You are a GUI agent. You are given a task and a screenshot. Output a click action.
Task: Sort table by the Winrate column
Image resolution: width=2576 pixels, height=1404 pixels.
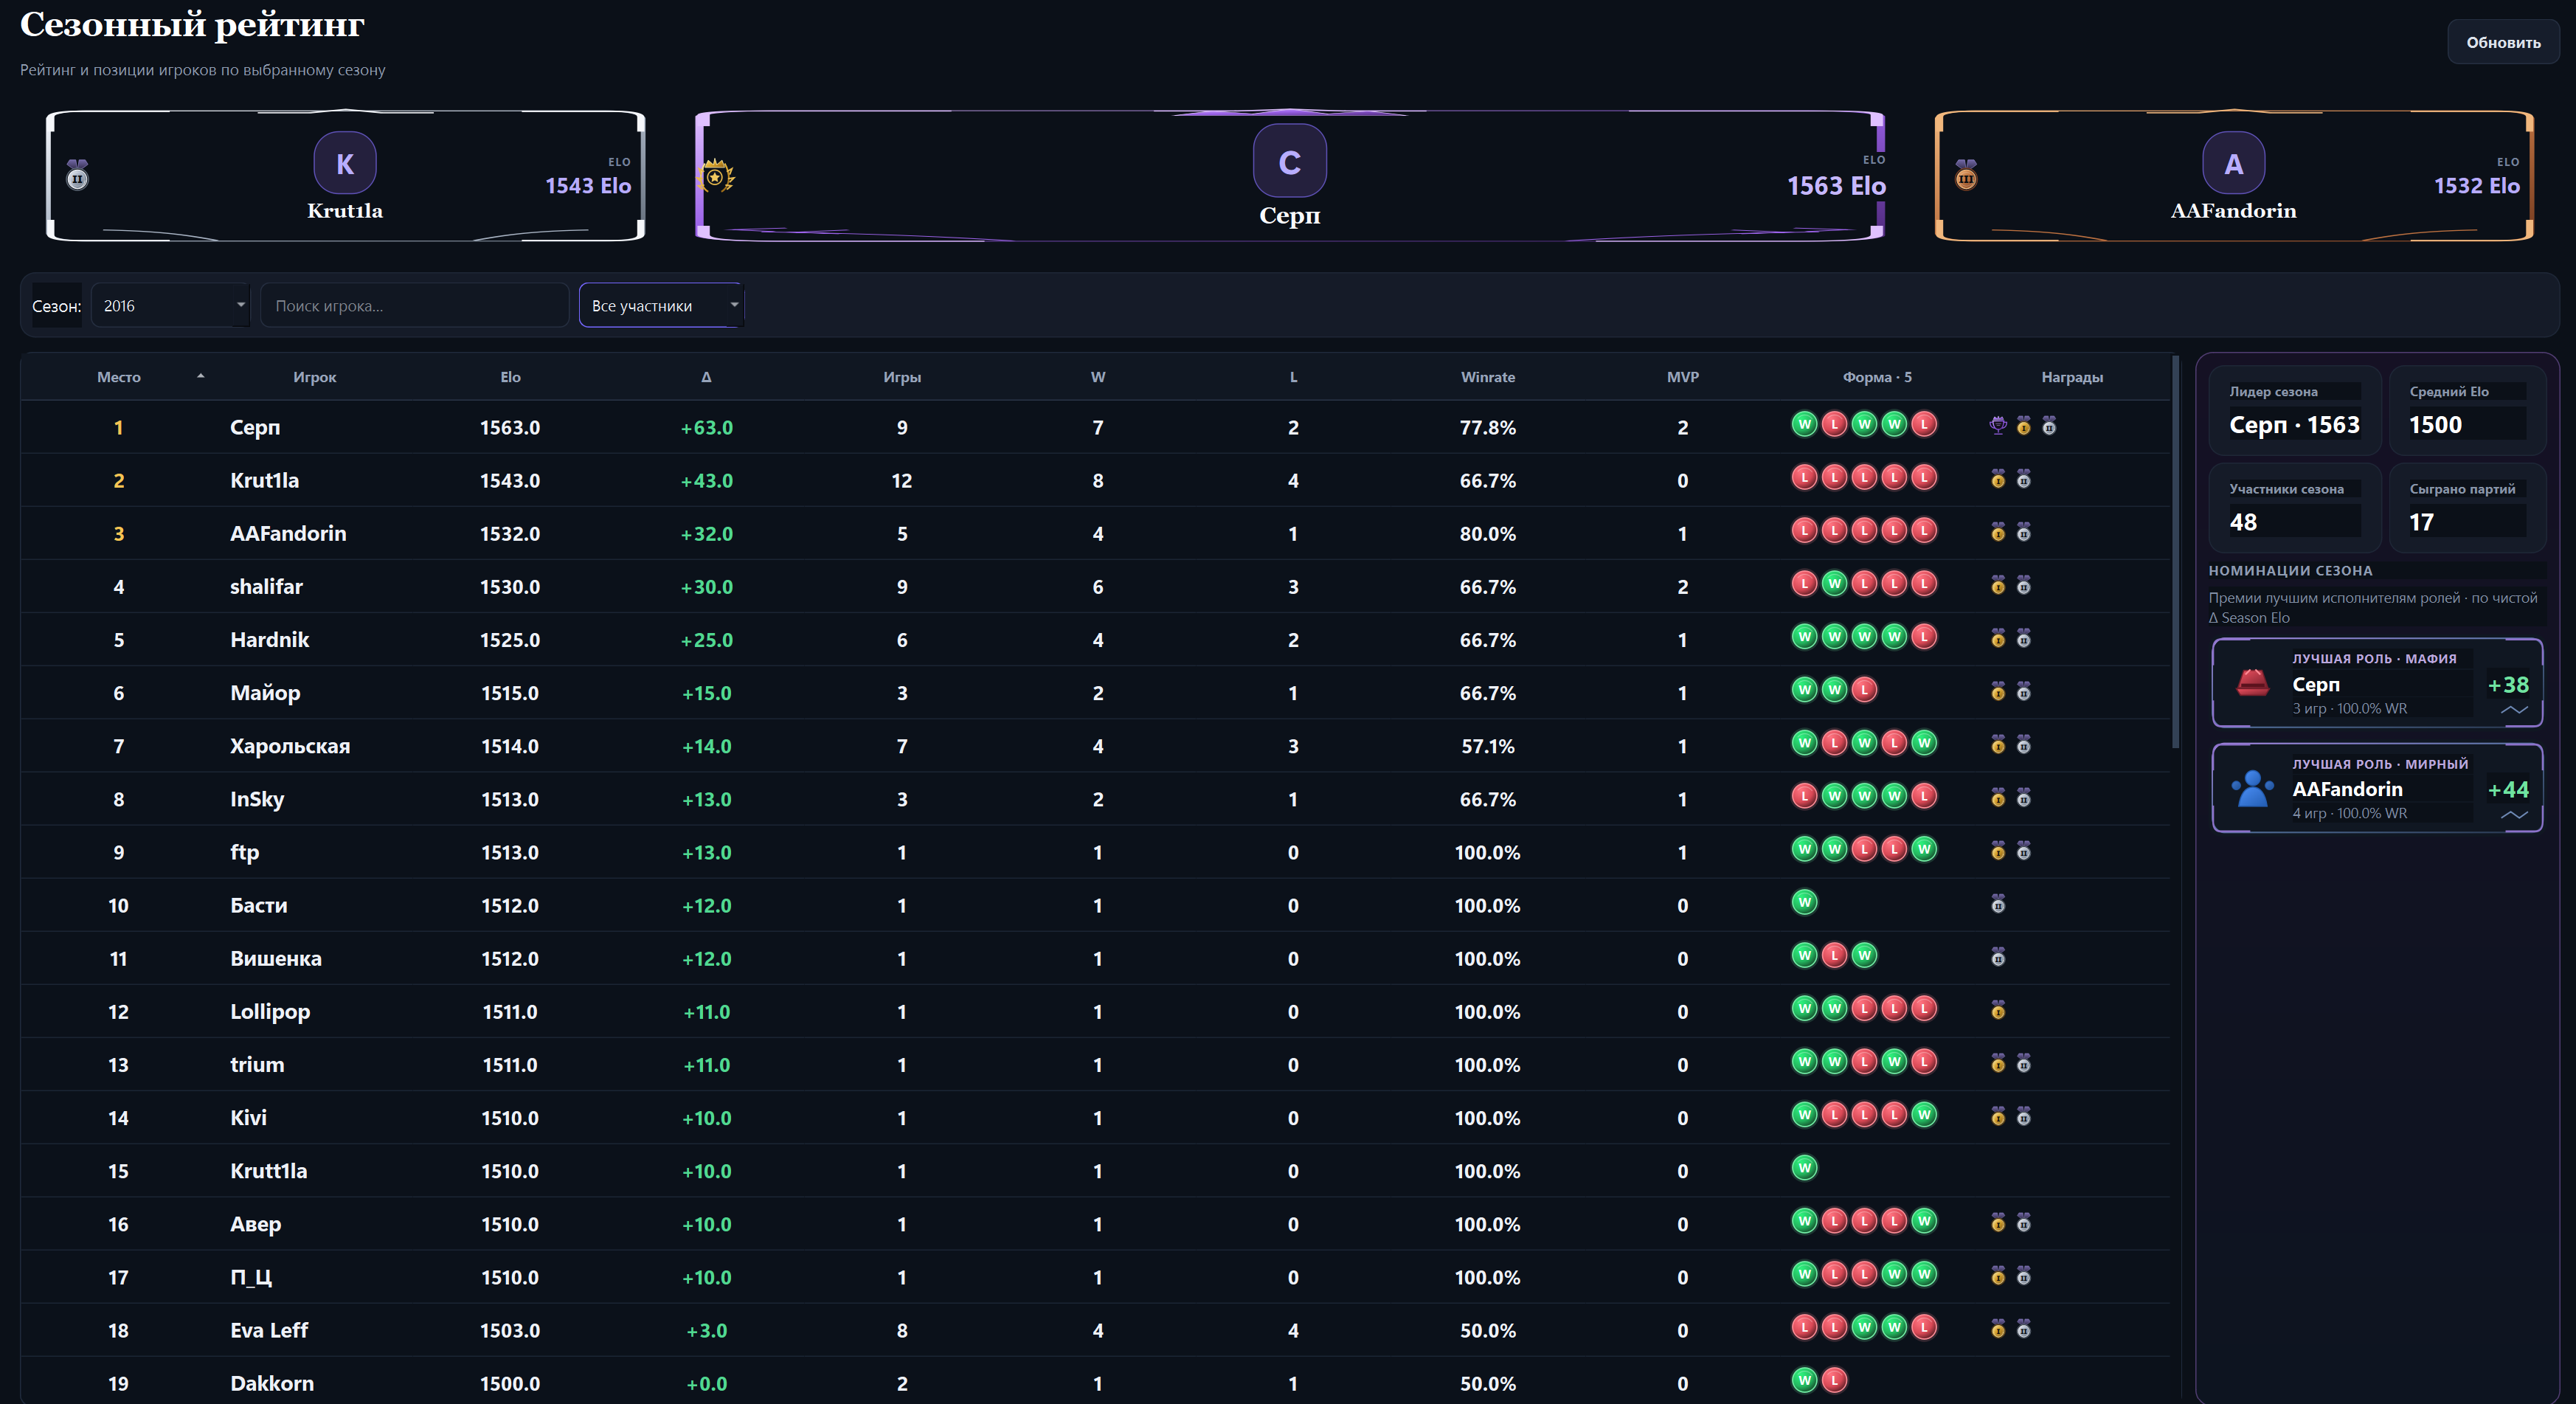[x=1487, y=377]
